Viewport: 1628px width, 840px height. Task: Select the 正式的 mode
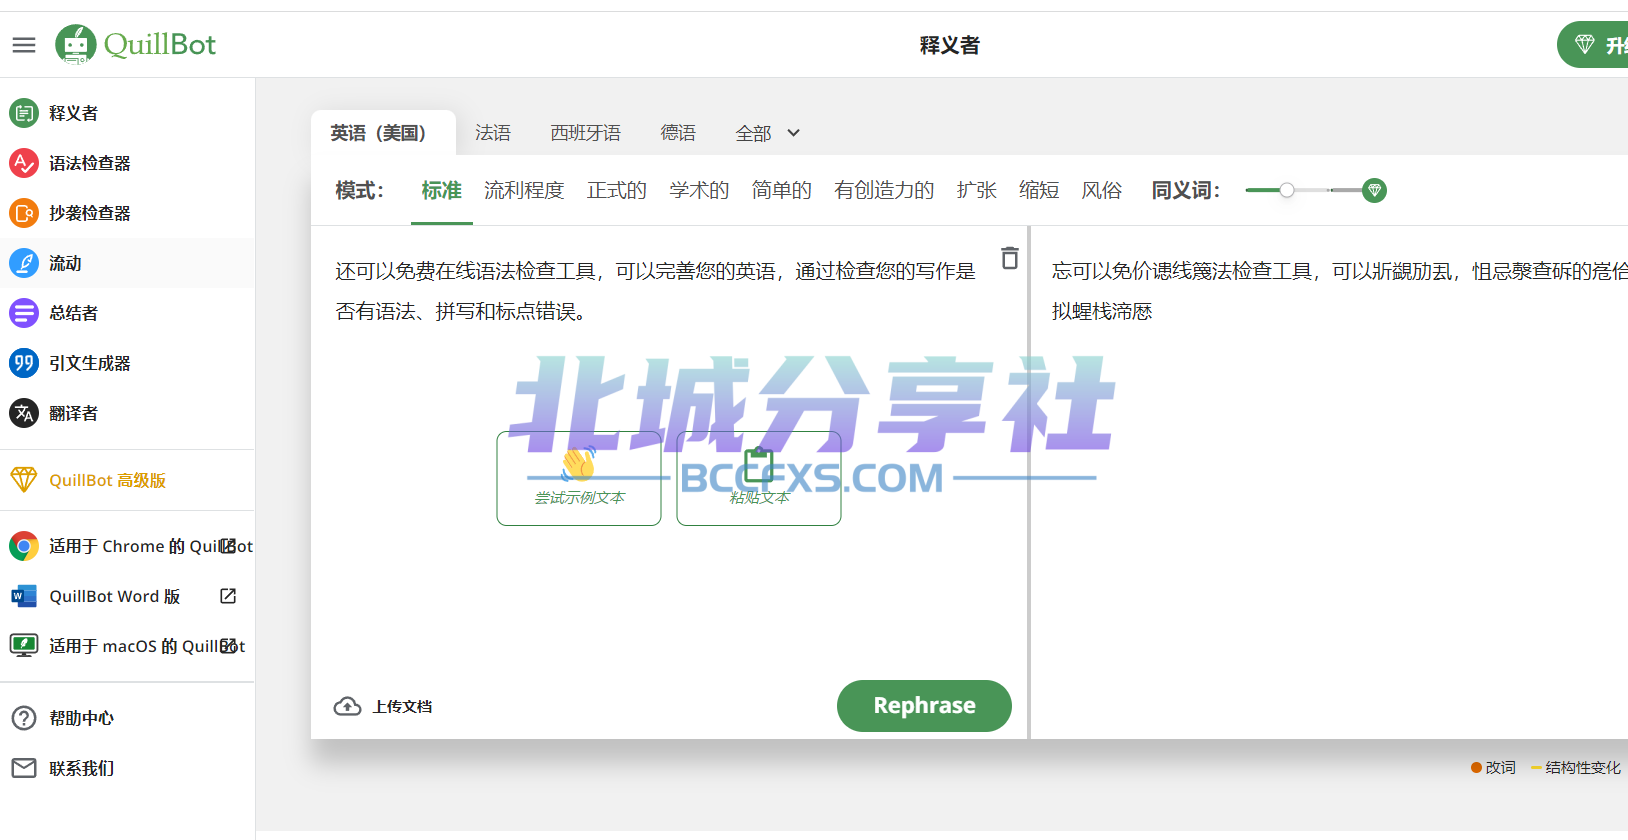[617, 190]
